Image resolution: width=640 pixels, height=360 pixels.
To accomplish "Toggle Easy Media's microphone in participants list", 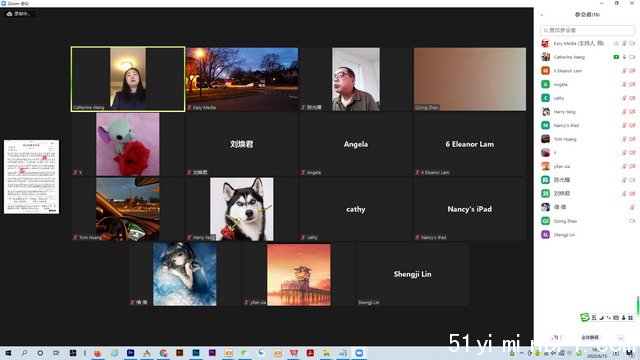I will click(624, 43).
